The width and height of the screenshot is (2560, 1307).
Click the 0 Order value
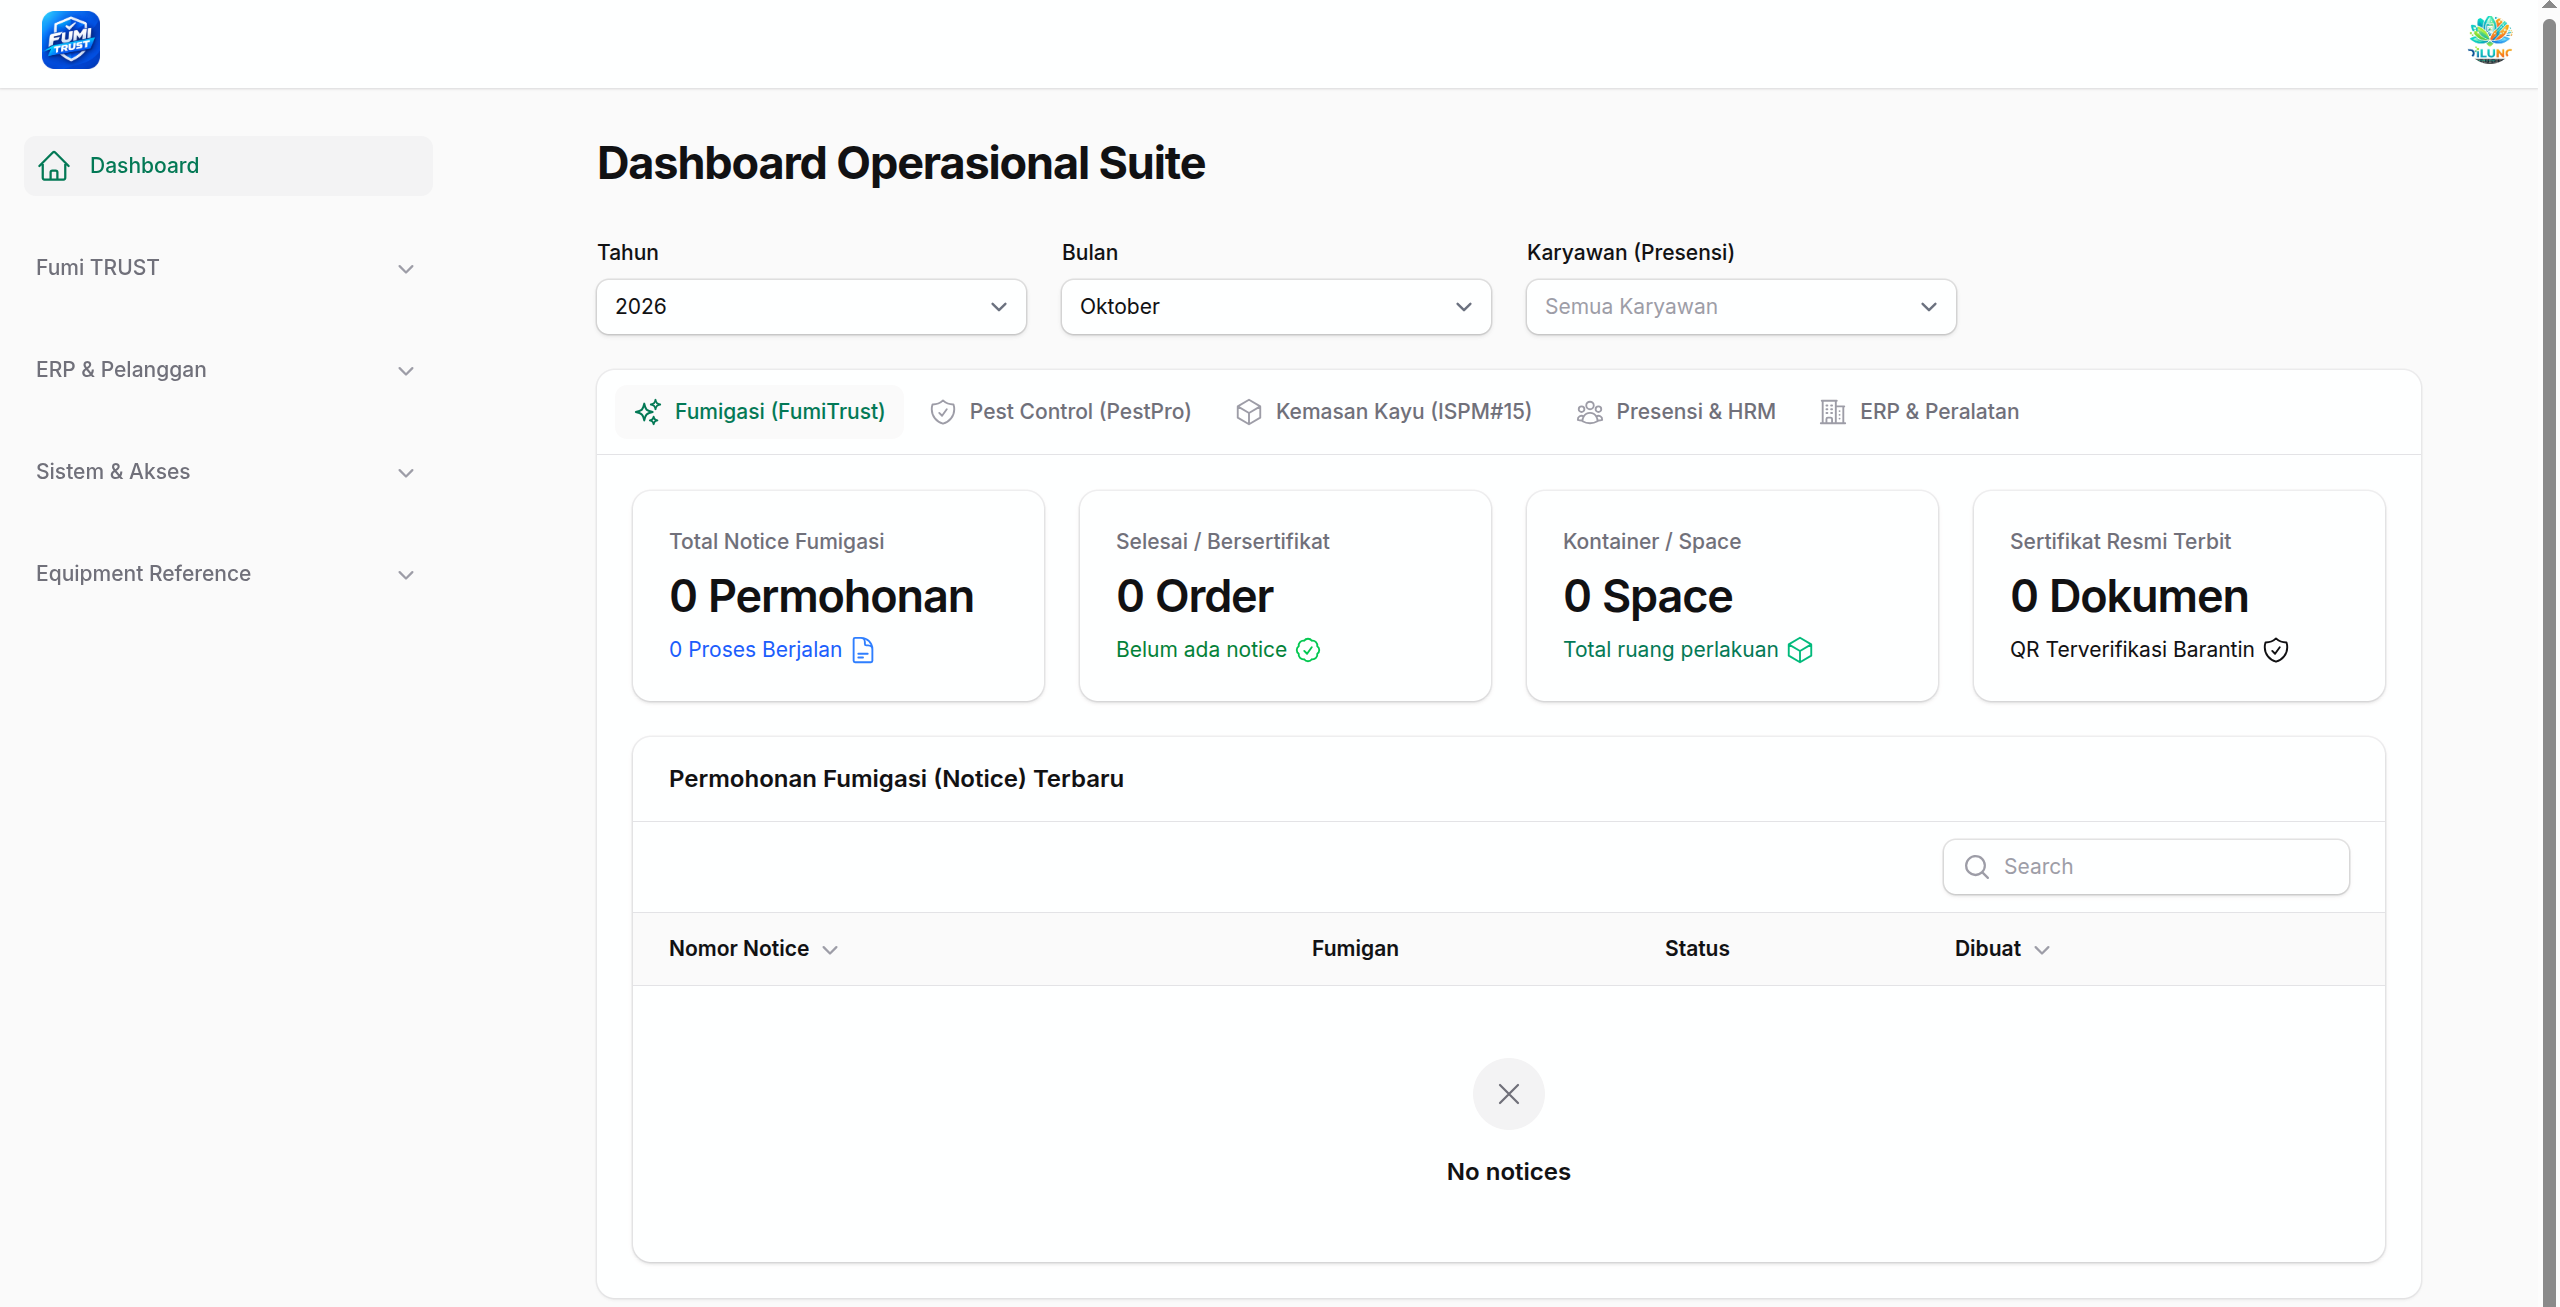(1194, 597)
